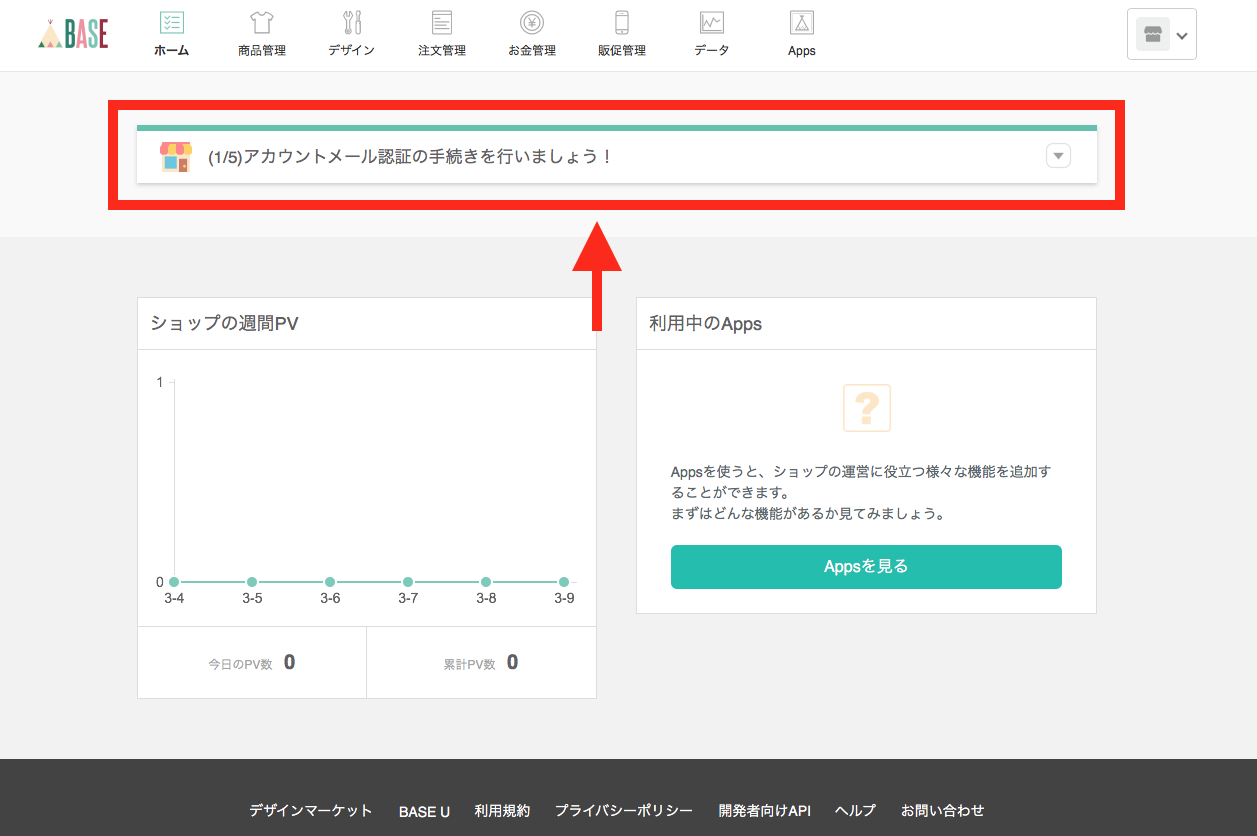Open デザイン tools icon
The height and width of the screenshot is (836, 1257).
[x=352, y=23]
